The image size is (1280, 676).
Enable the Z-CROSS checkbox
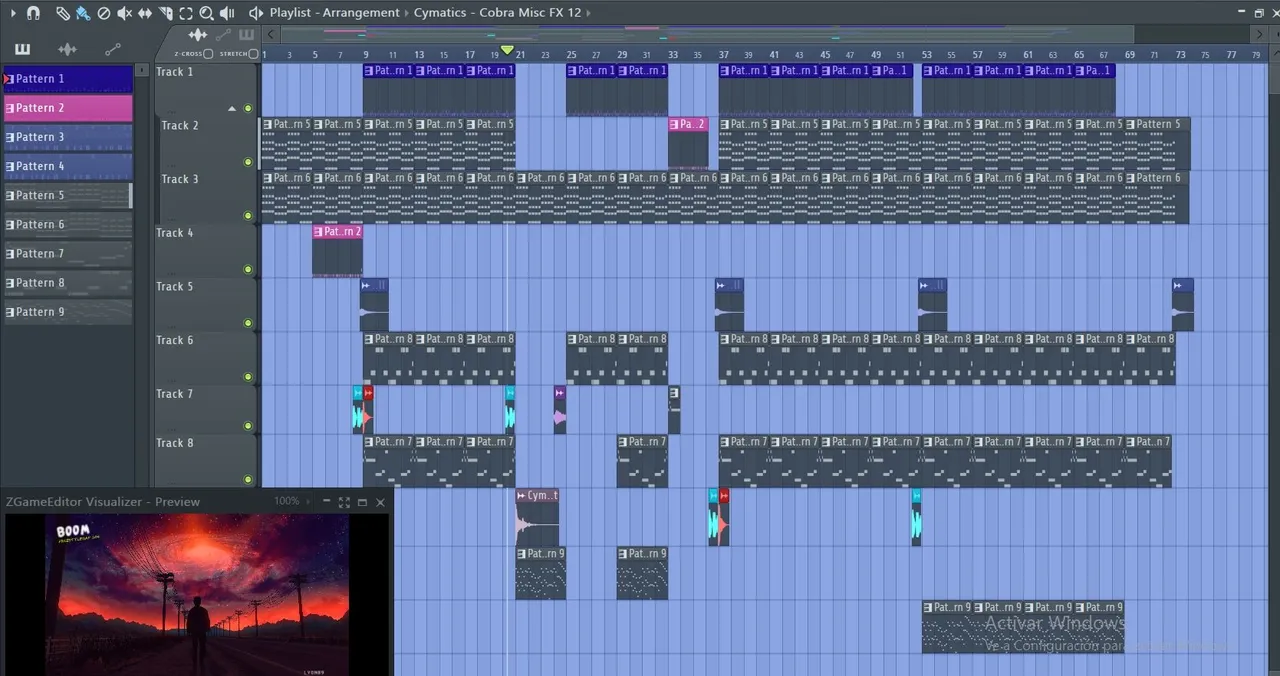208,54
